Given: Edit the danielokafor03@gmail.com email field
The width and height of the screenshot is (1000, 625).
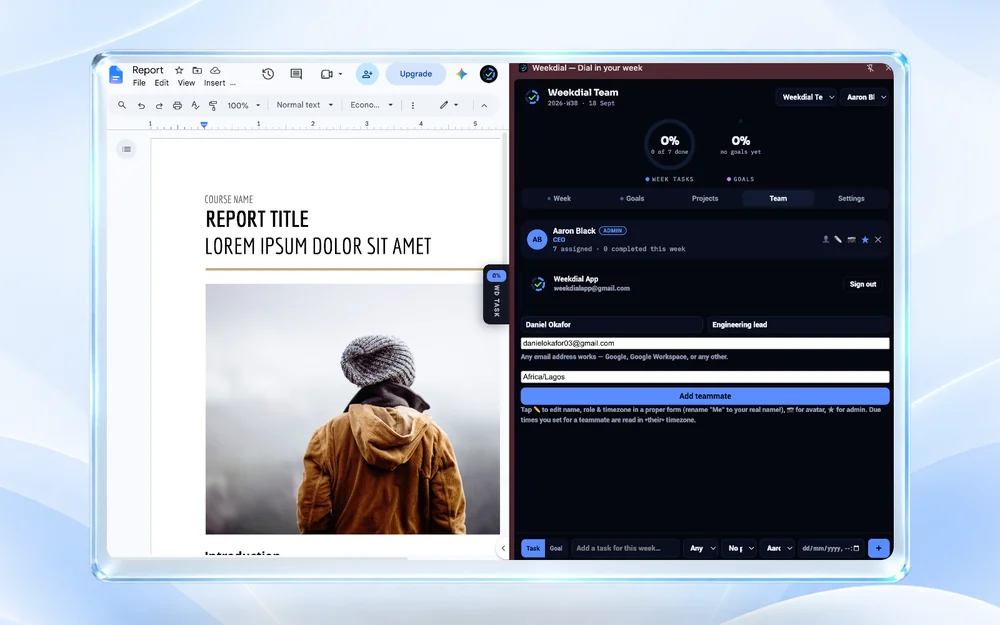Looking at the screenshot, I should pyautogui.click(x=705, y=343).
